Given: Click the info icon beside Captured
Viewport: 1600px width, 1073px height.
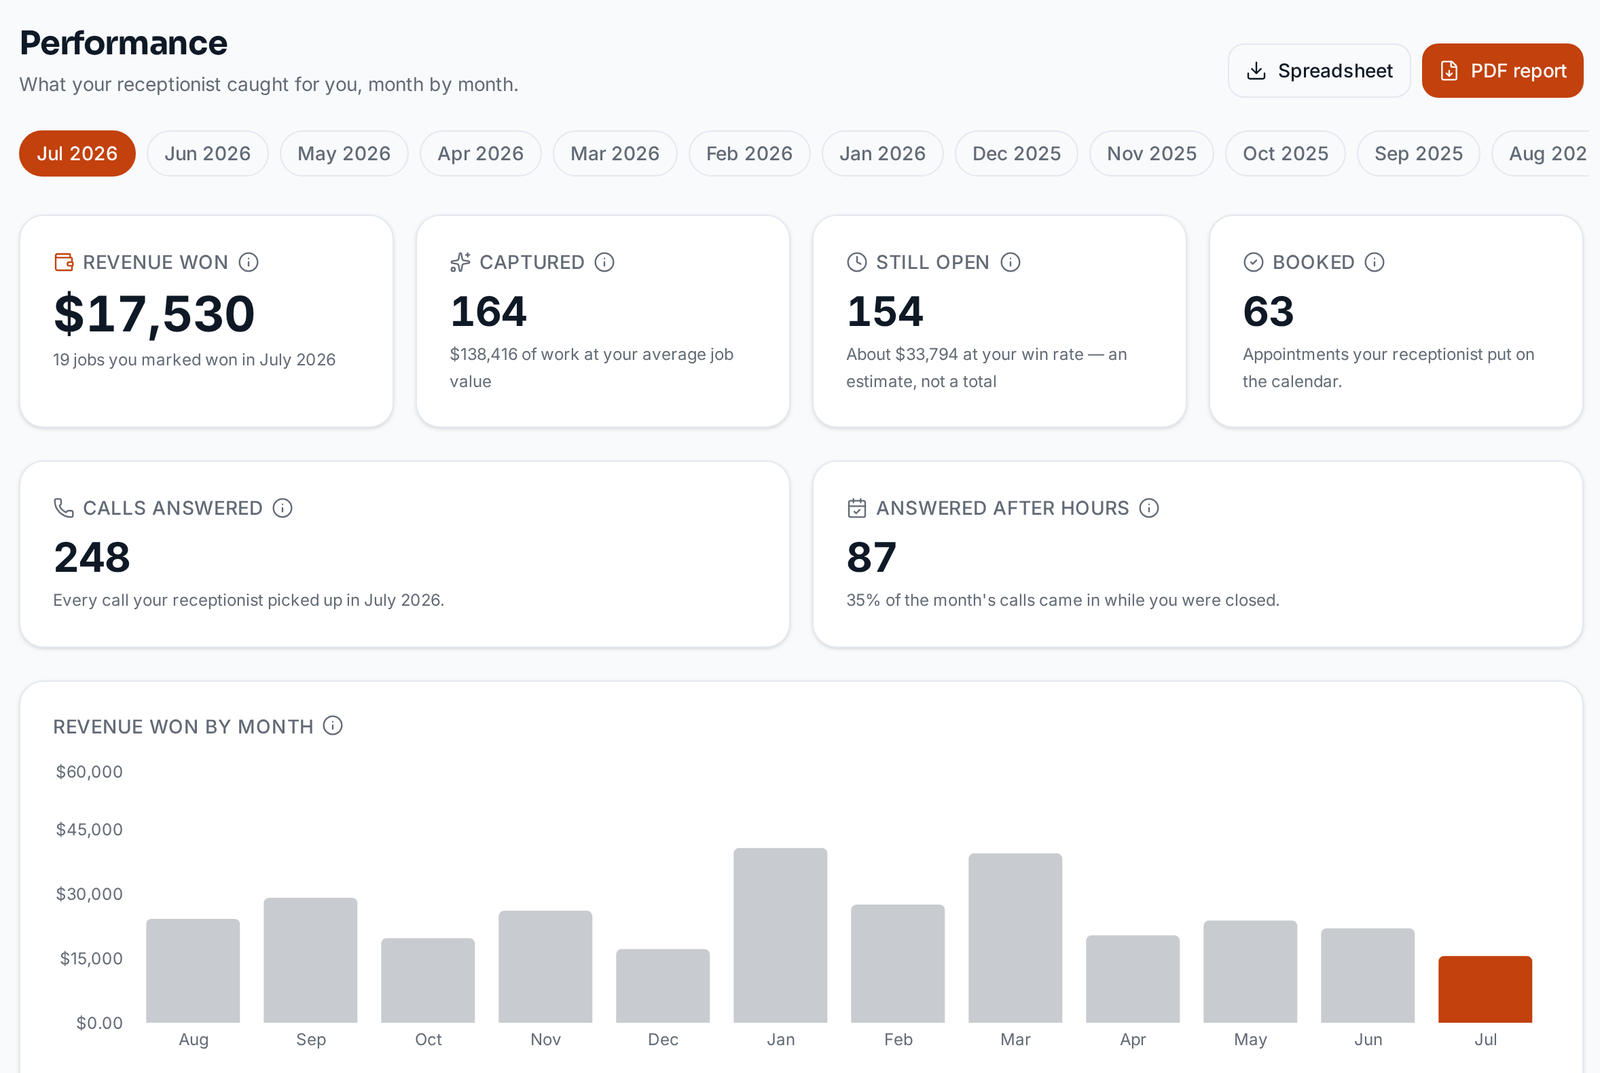Looking at the screenshot, I should point(604,262).
